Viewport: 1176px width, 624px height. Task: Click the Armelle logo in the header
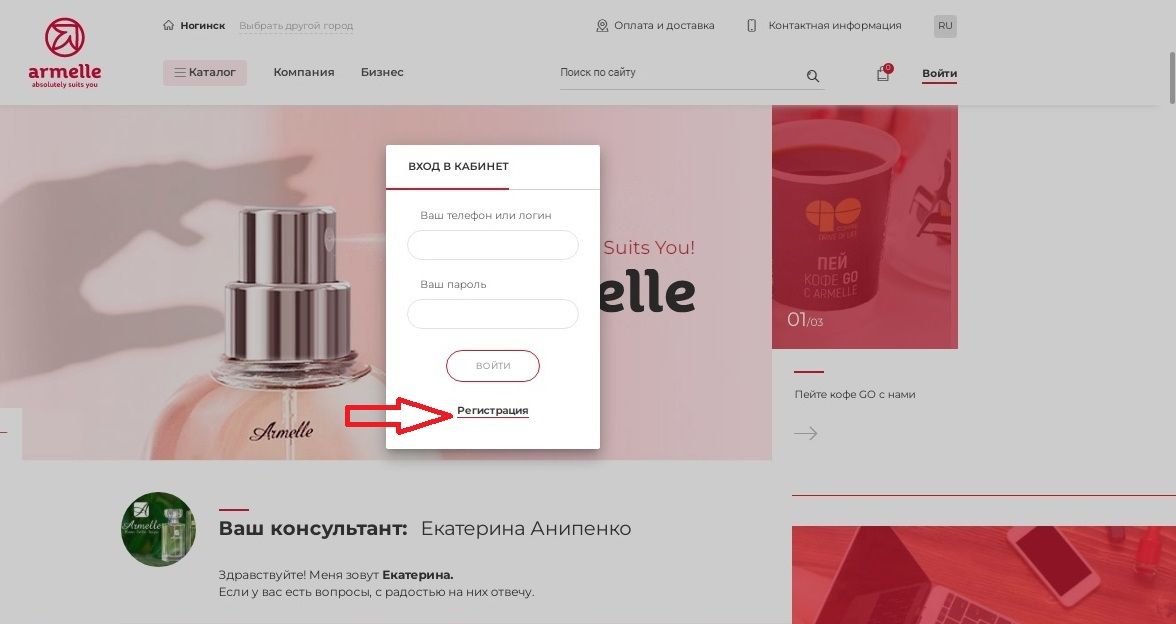pos(64,52)
